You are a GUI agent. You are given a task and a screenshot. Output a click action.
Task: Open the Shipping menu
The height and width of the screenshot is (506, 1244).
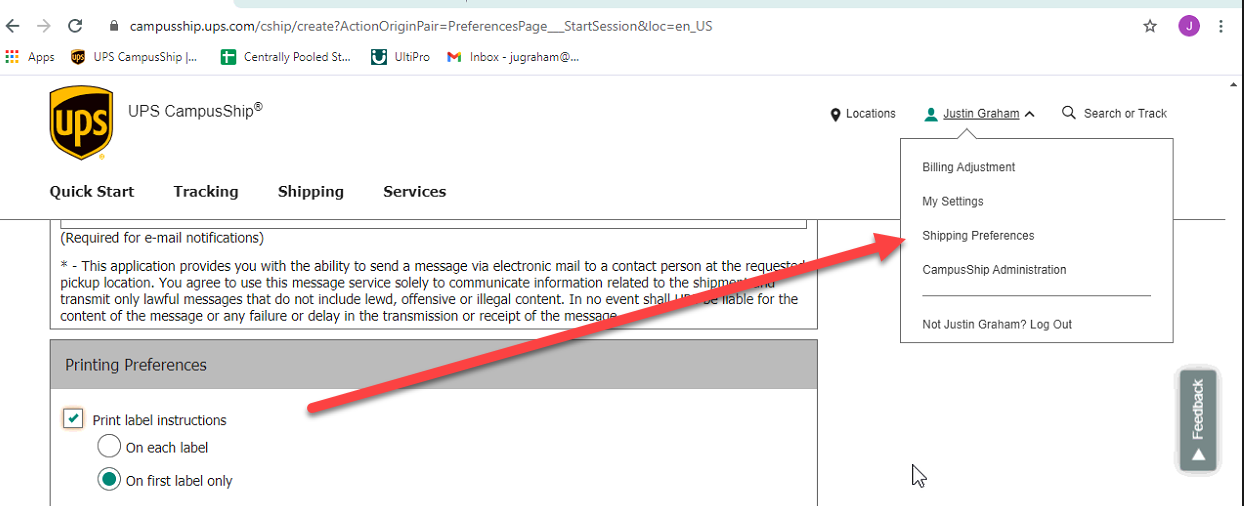[311, 192]
